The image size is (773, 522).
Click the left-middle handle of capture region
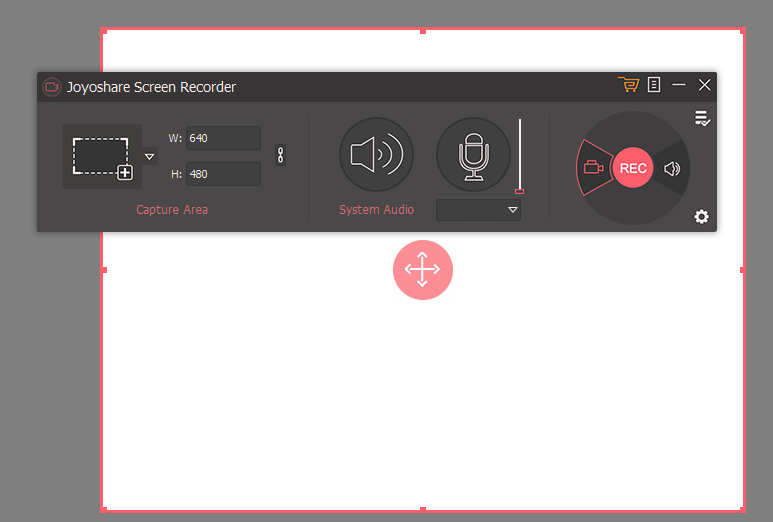104,270
